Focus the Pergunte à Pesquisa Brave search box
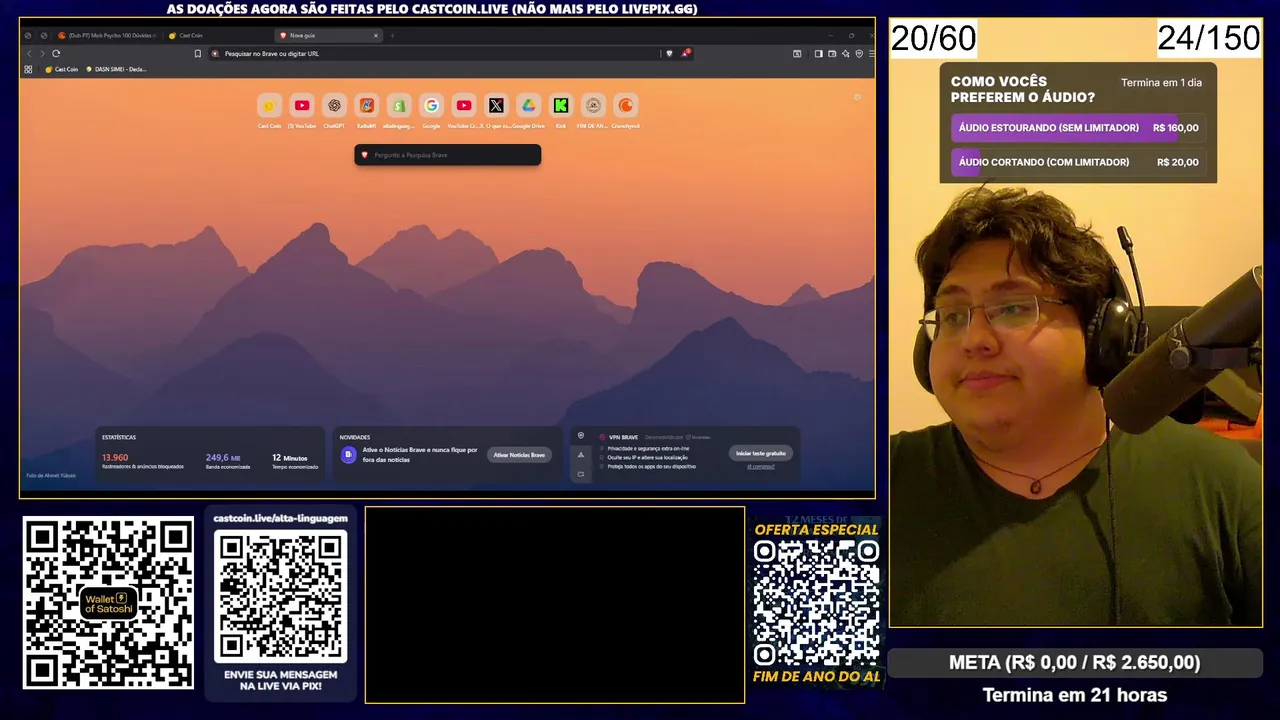This screenshot has width=1280, height=720. tap(447, 155)
